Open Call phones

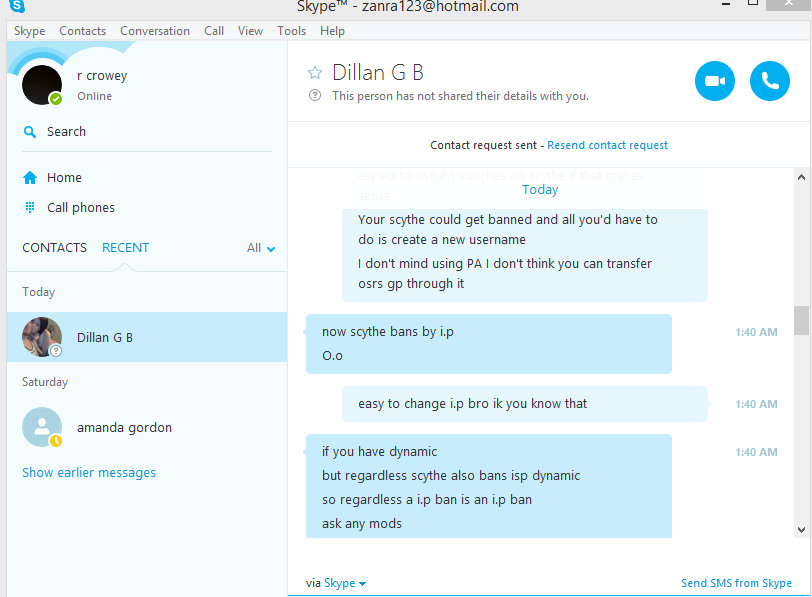(x=81, y=208)
